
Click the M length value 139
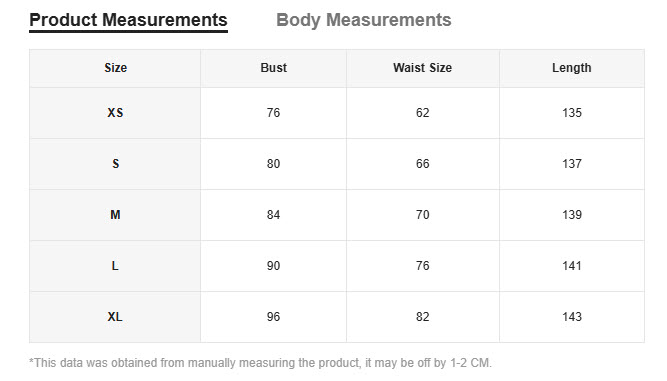point(572,215)
